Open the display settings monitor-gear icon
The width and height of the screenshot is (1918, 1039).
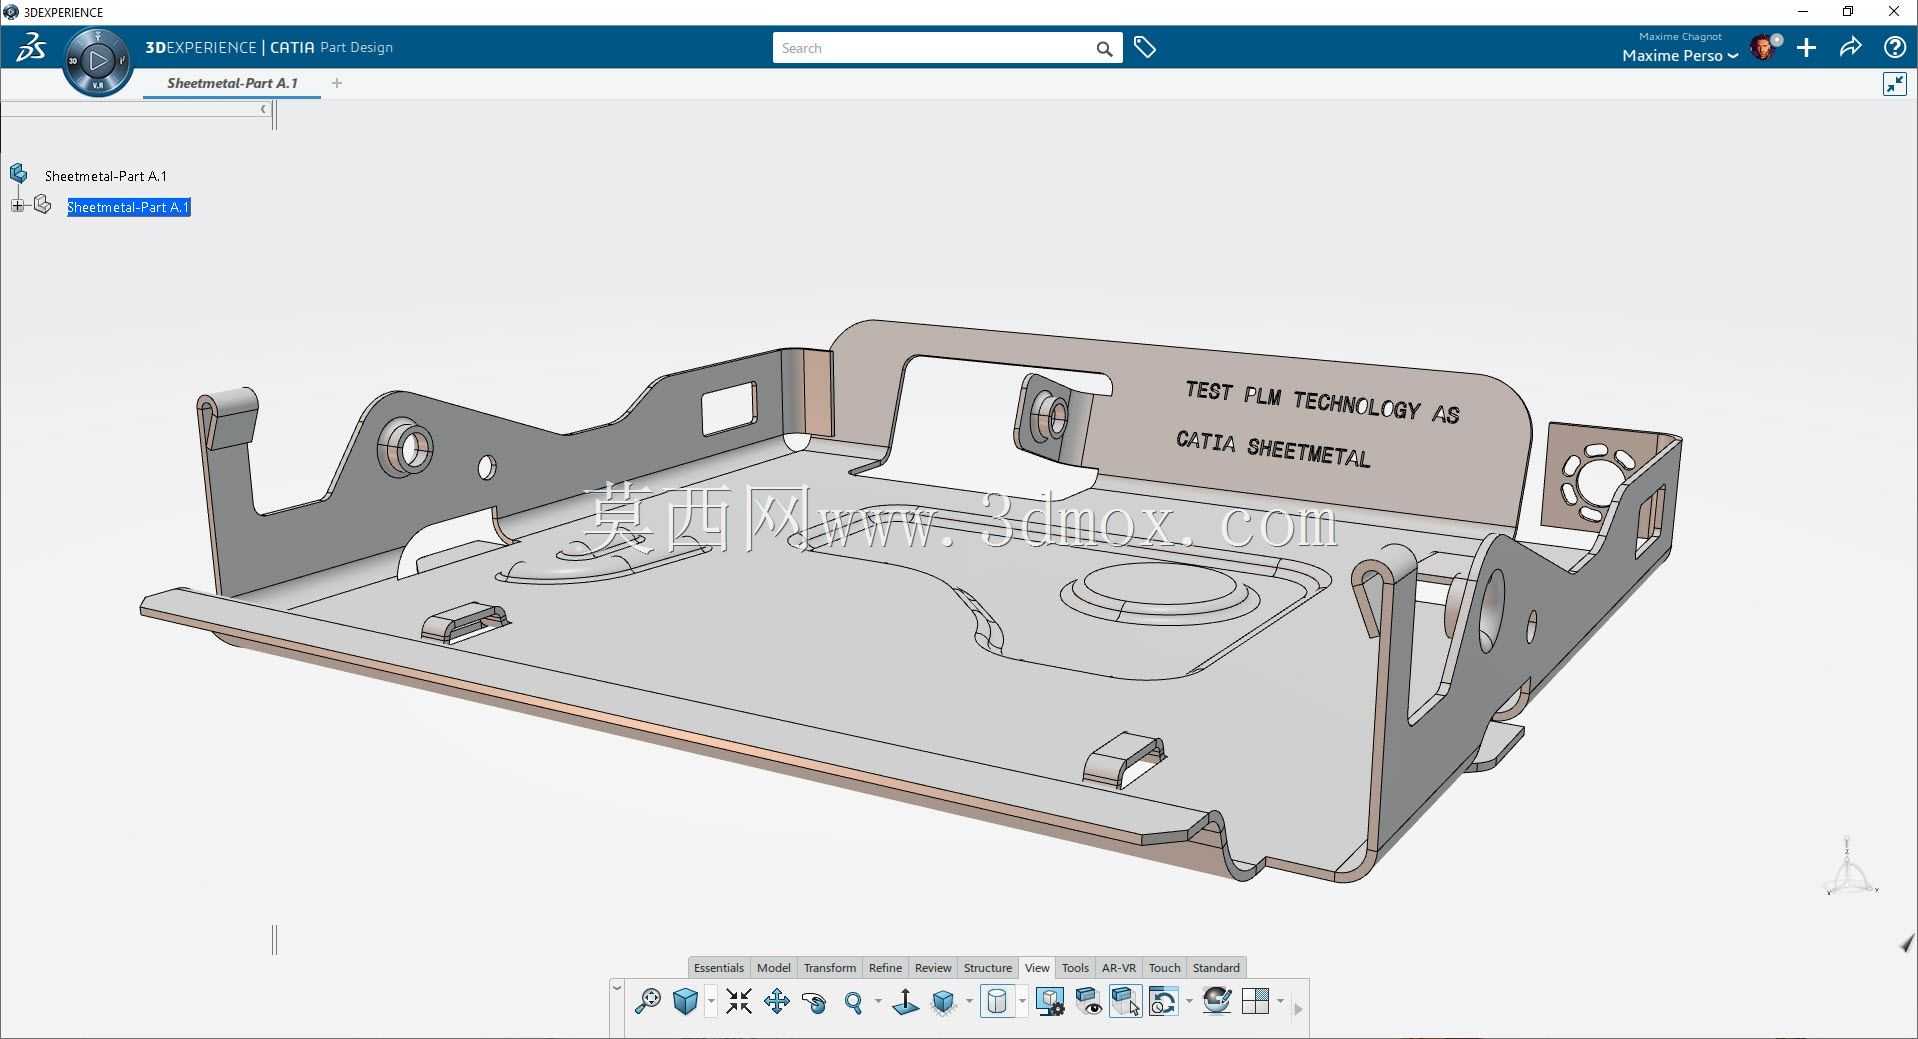click(x=1050, y=1001)
